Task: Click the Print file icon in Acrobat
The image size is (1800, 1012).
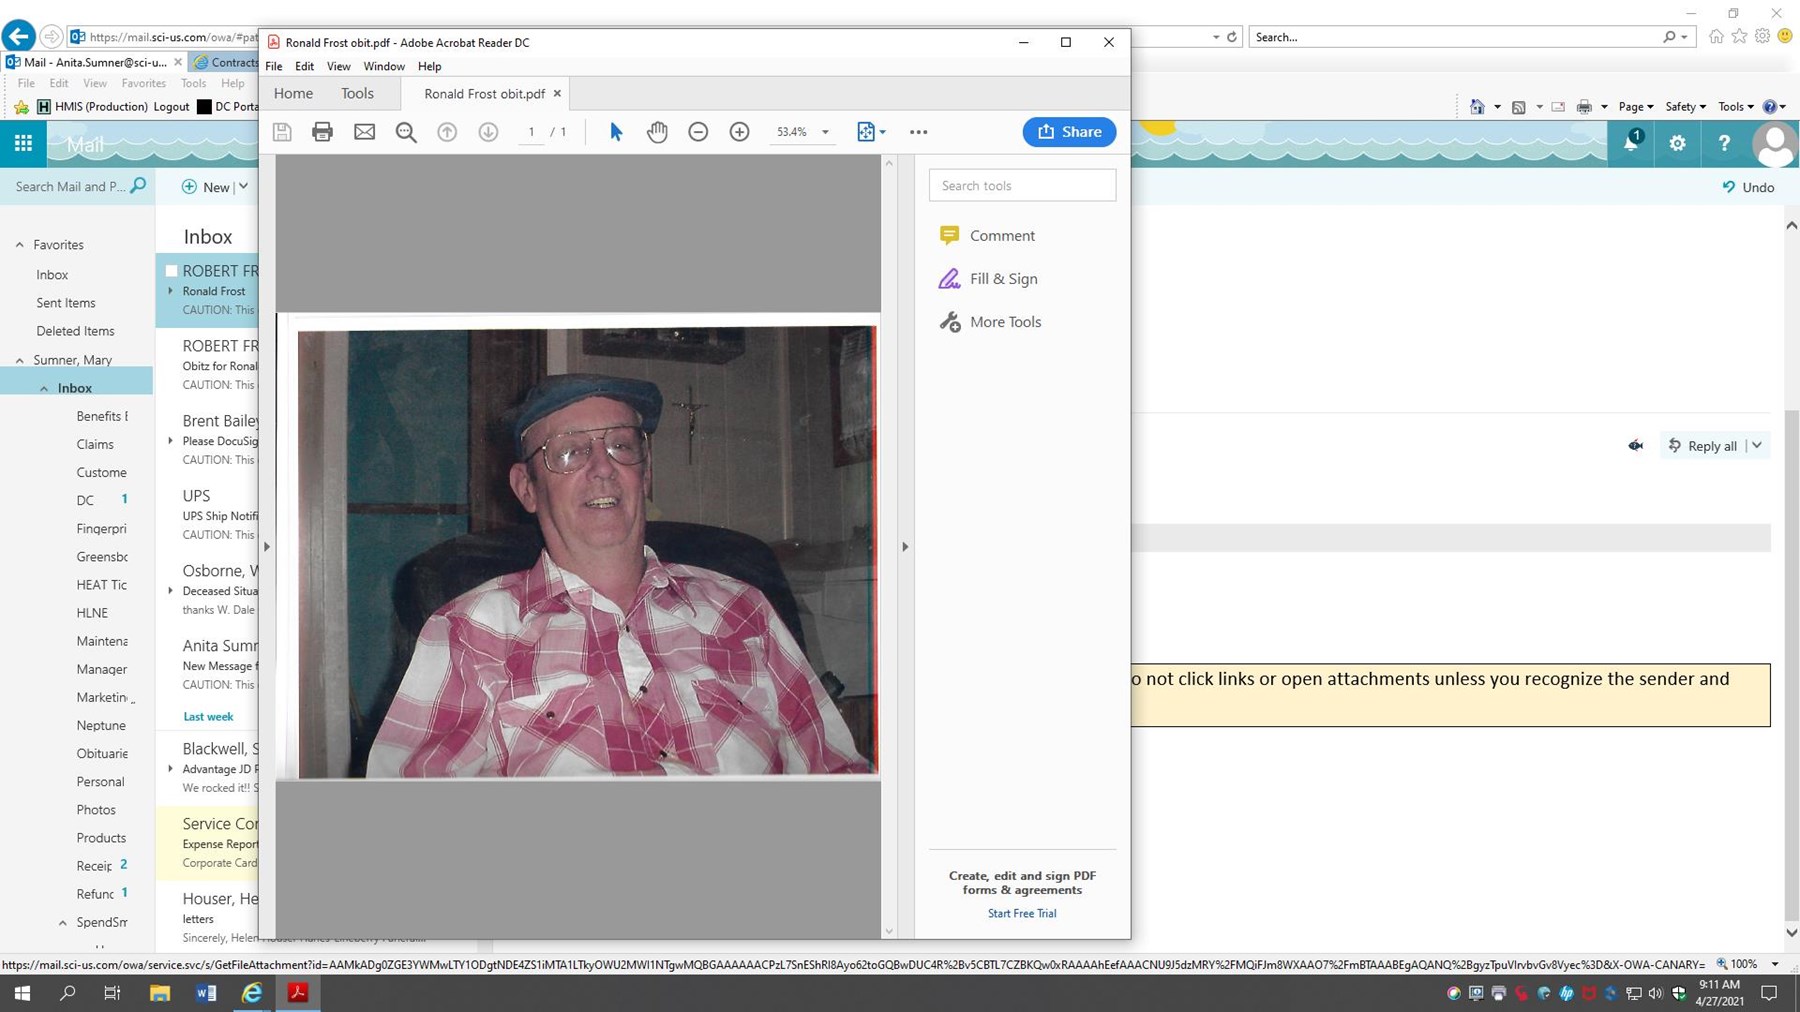Action: click(322, 132)
